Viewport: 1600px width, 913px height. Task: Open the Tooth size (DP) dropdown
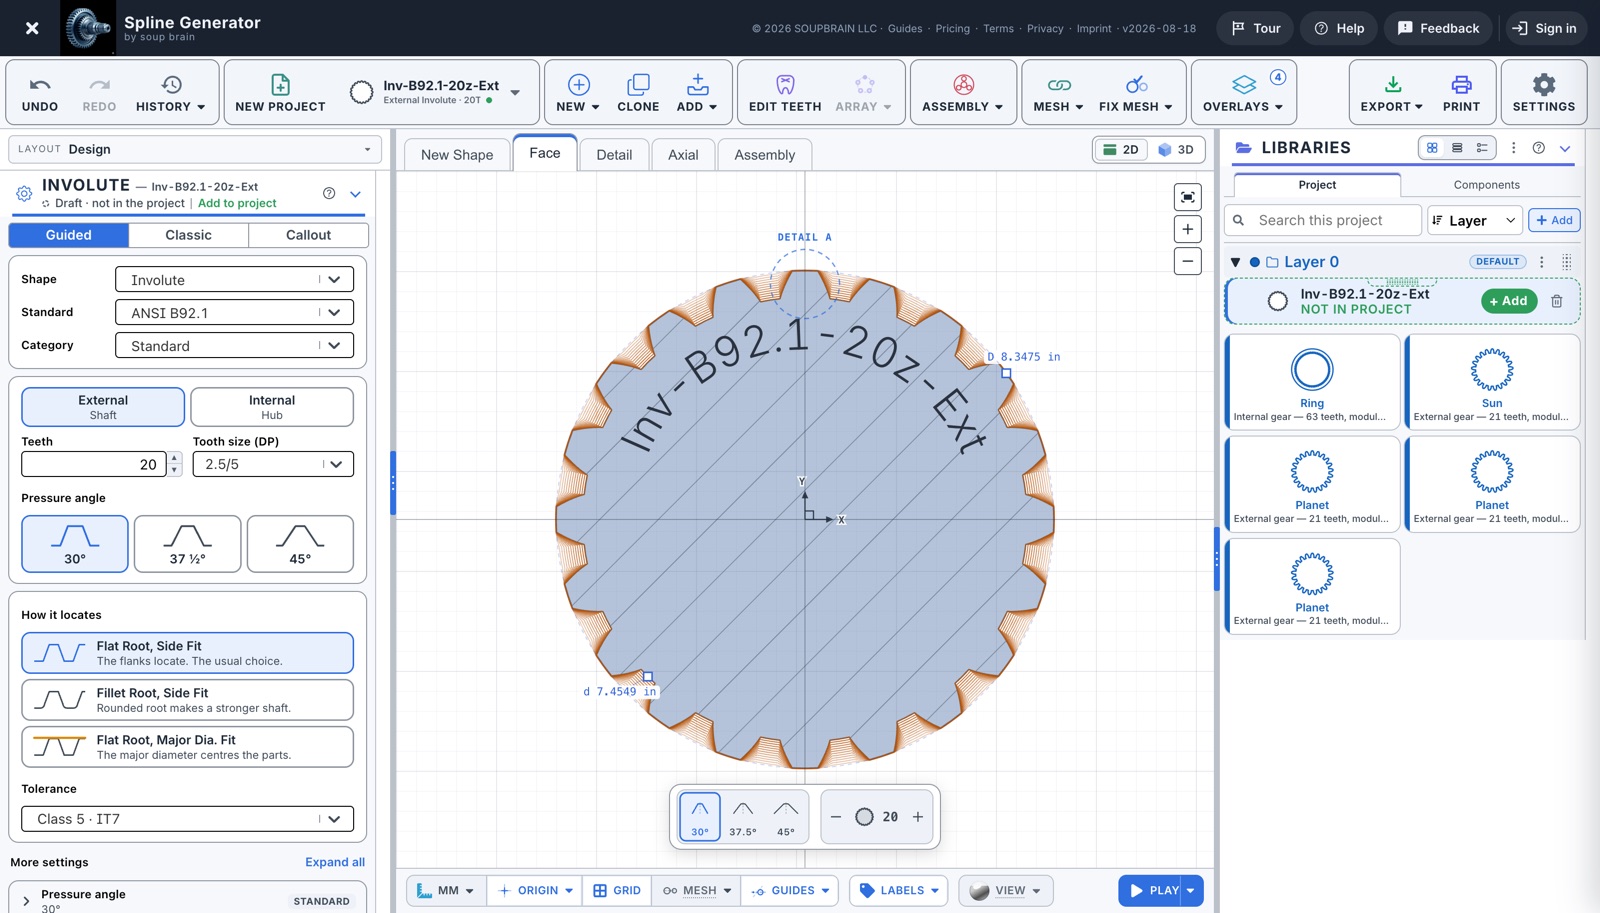pyautogui.click(x=273, y=464)
